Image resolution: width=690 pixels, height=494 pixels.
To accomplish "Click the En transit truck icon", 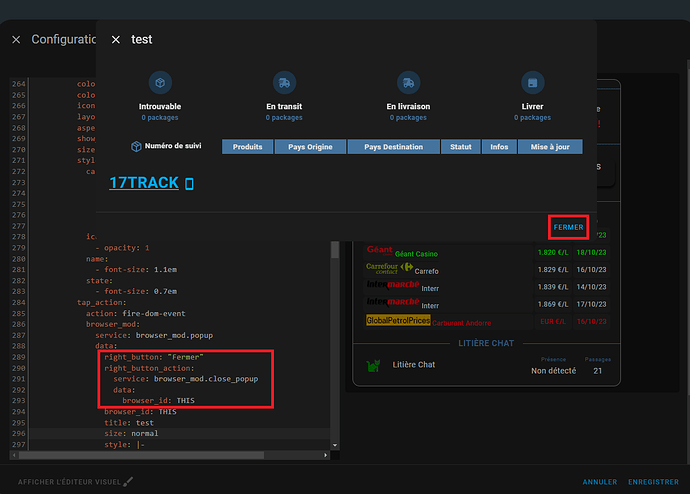I will (284, 82).
